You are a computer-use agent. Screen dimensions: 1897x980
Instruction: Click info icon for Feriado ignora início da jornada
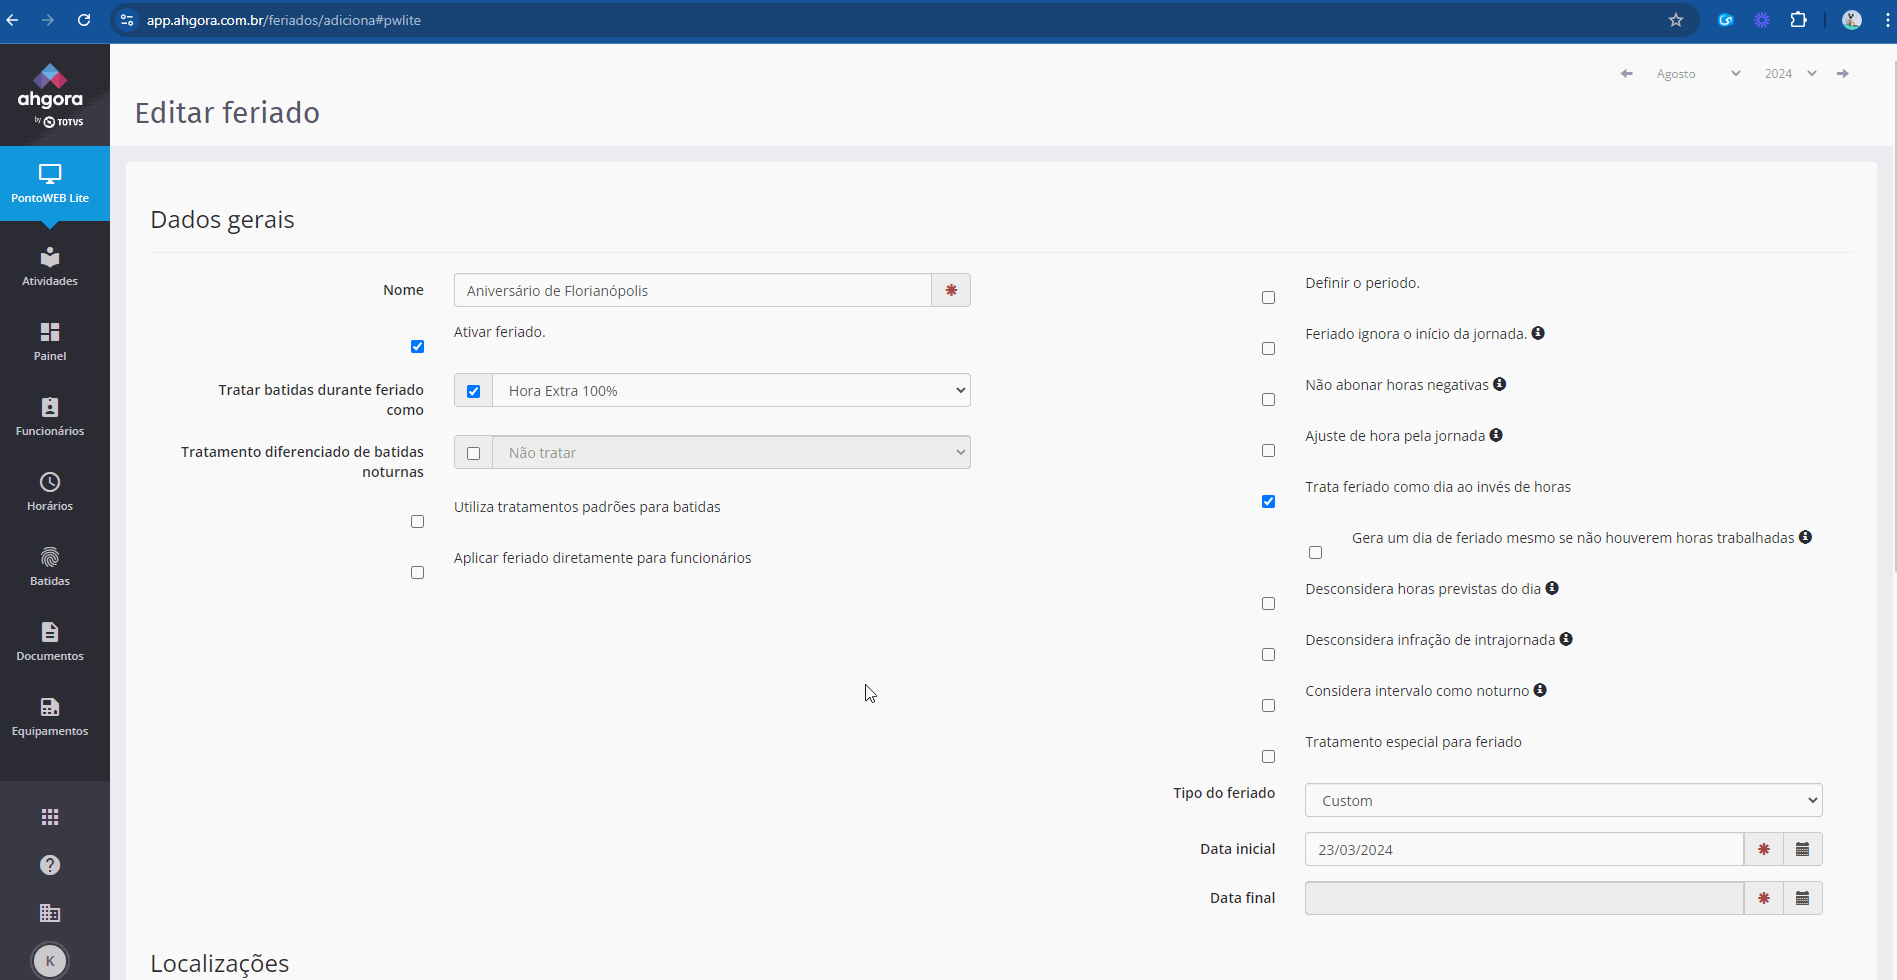[1538, 333]
